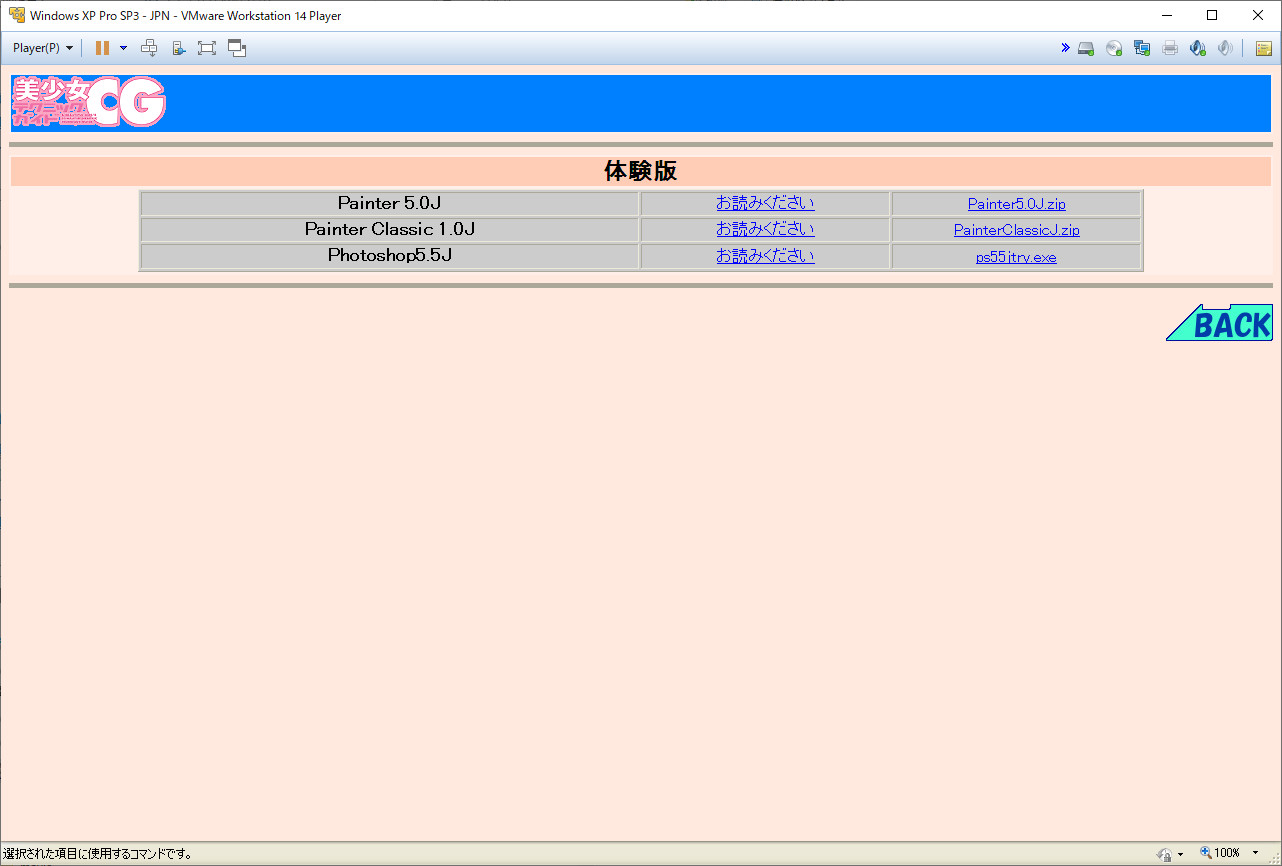Screen dimensions: 1282x866
Task: Click the hard disk device icon
Action: [x=1086, y=48]
